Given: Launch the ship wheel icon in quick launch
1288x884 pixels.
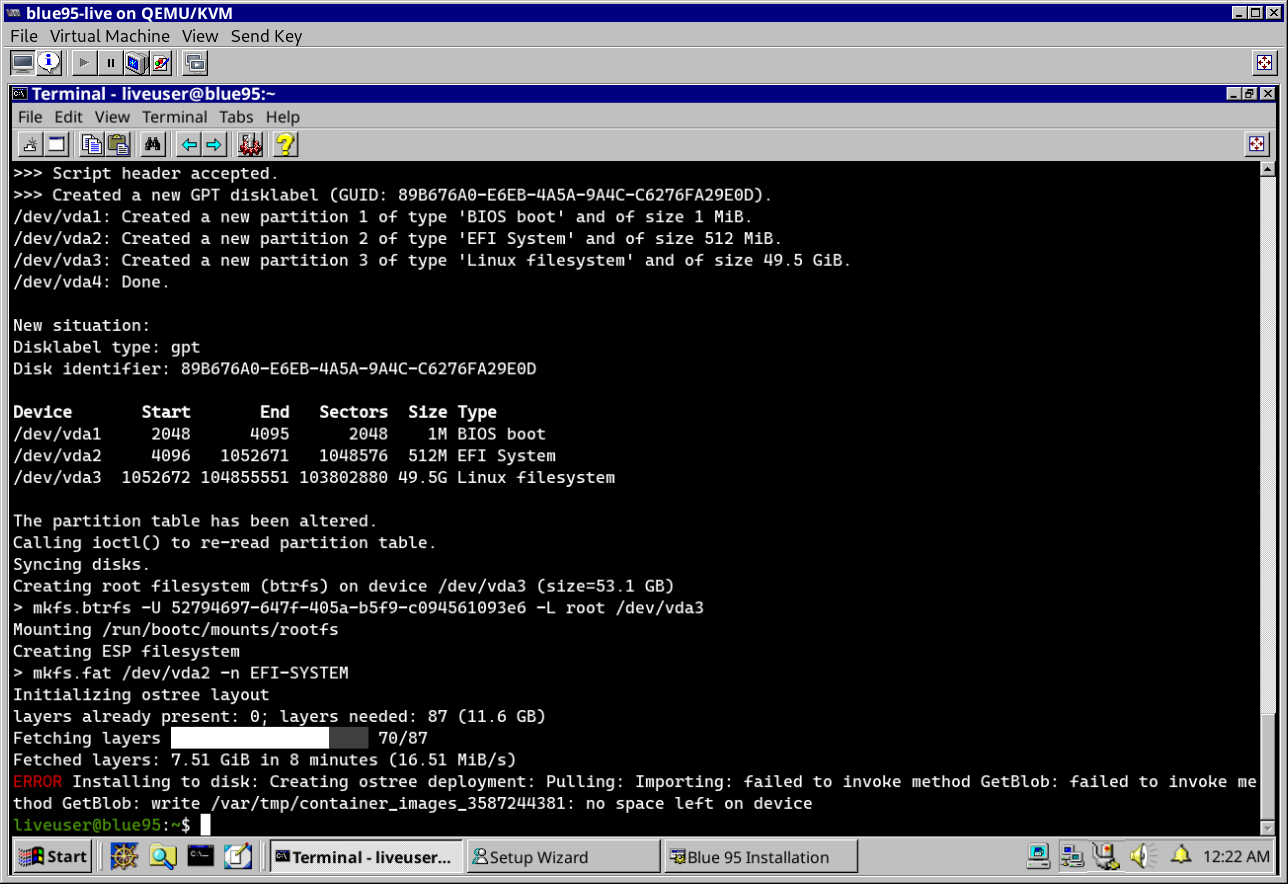Looking at the screenshot, I should coord(123,857).
